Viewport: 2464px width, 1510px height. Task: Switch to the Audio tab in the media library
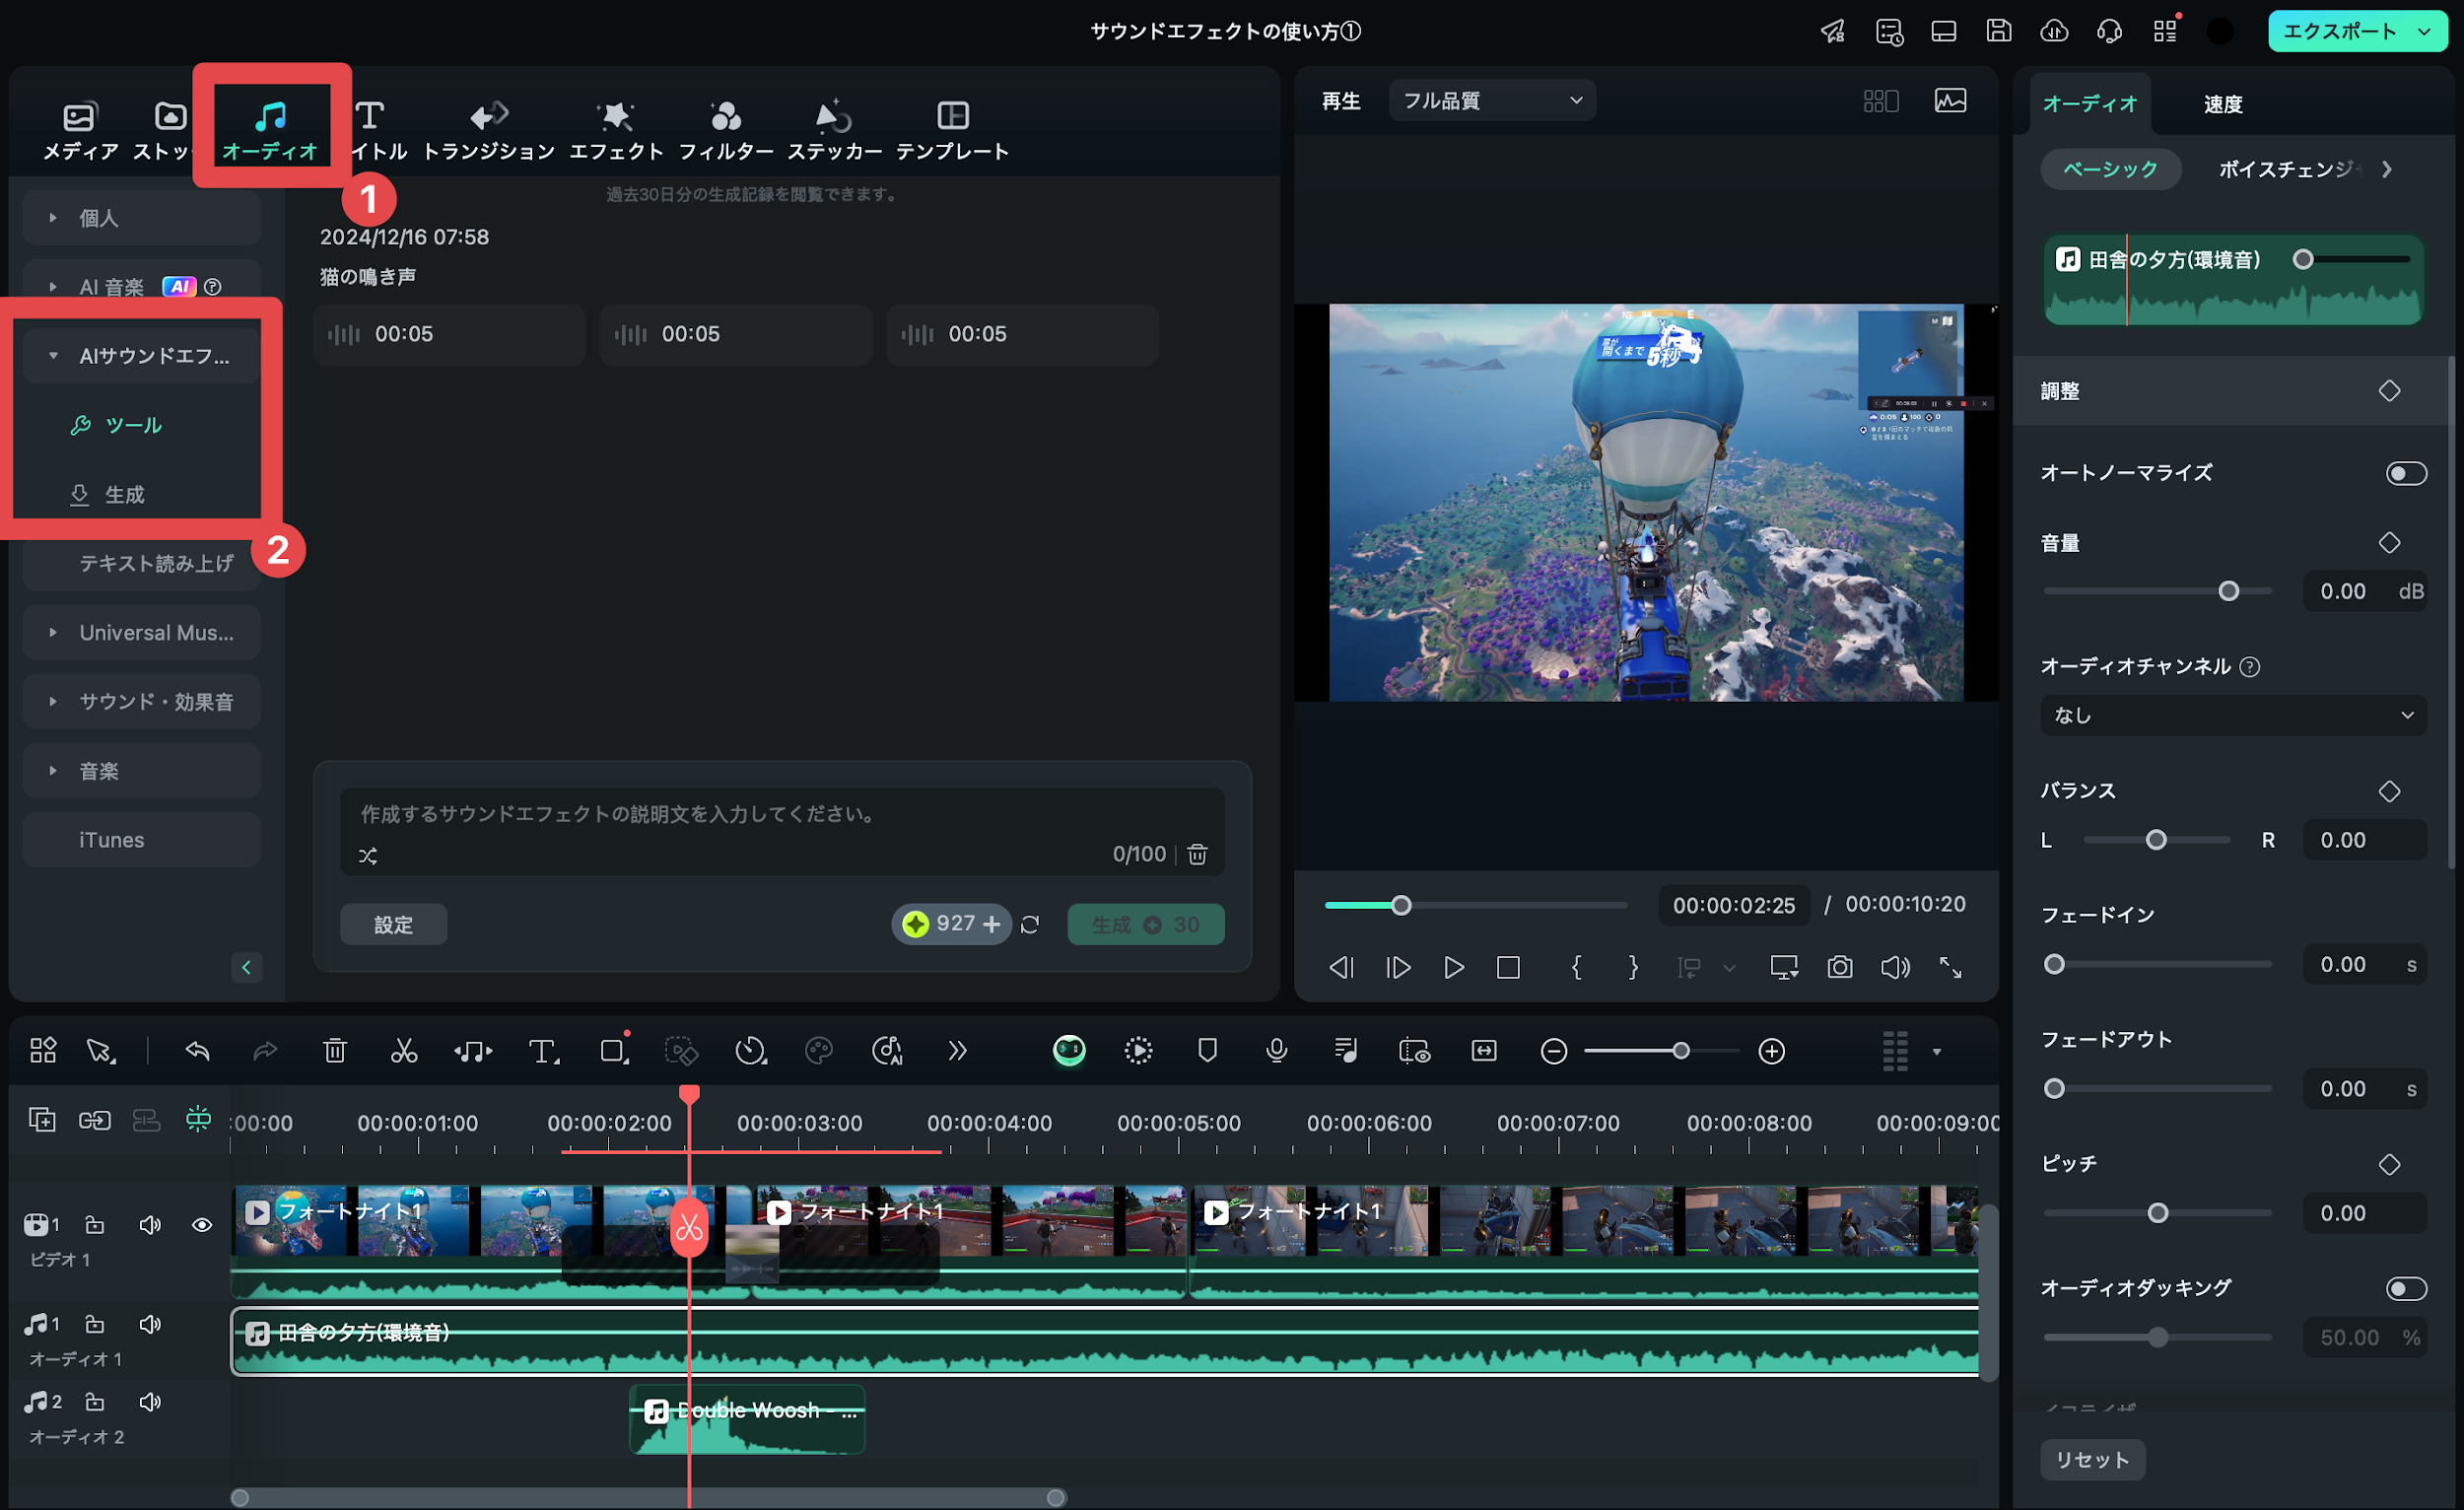point(270,130)
